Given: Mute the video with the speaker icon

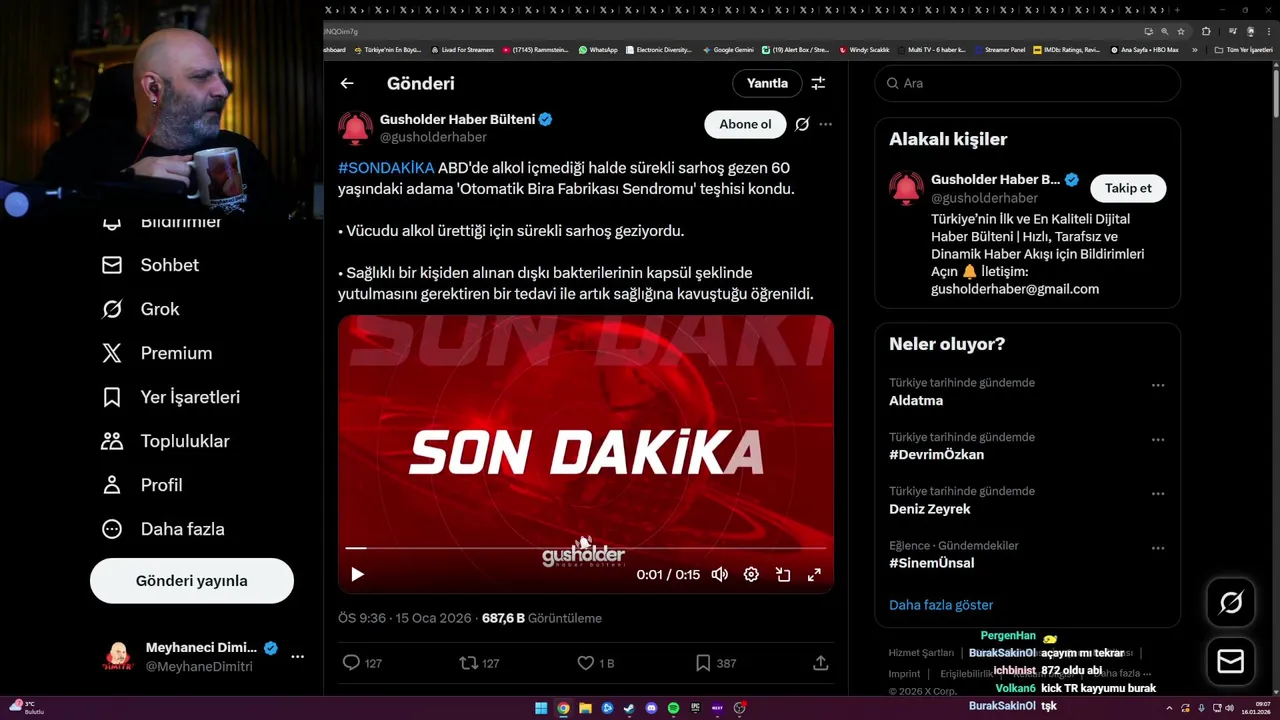Looking at the screenshot, I should point(719,574).
